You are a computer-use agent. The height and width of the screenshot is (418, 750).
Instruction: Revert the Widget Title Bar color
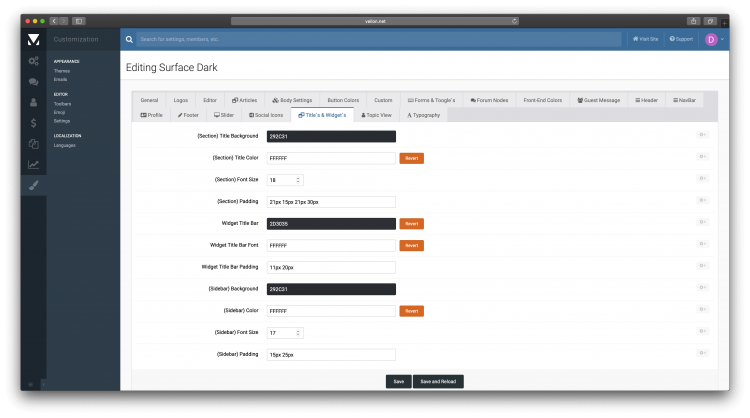point(411,223)
